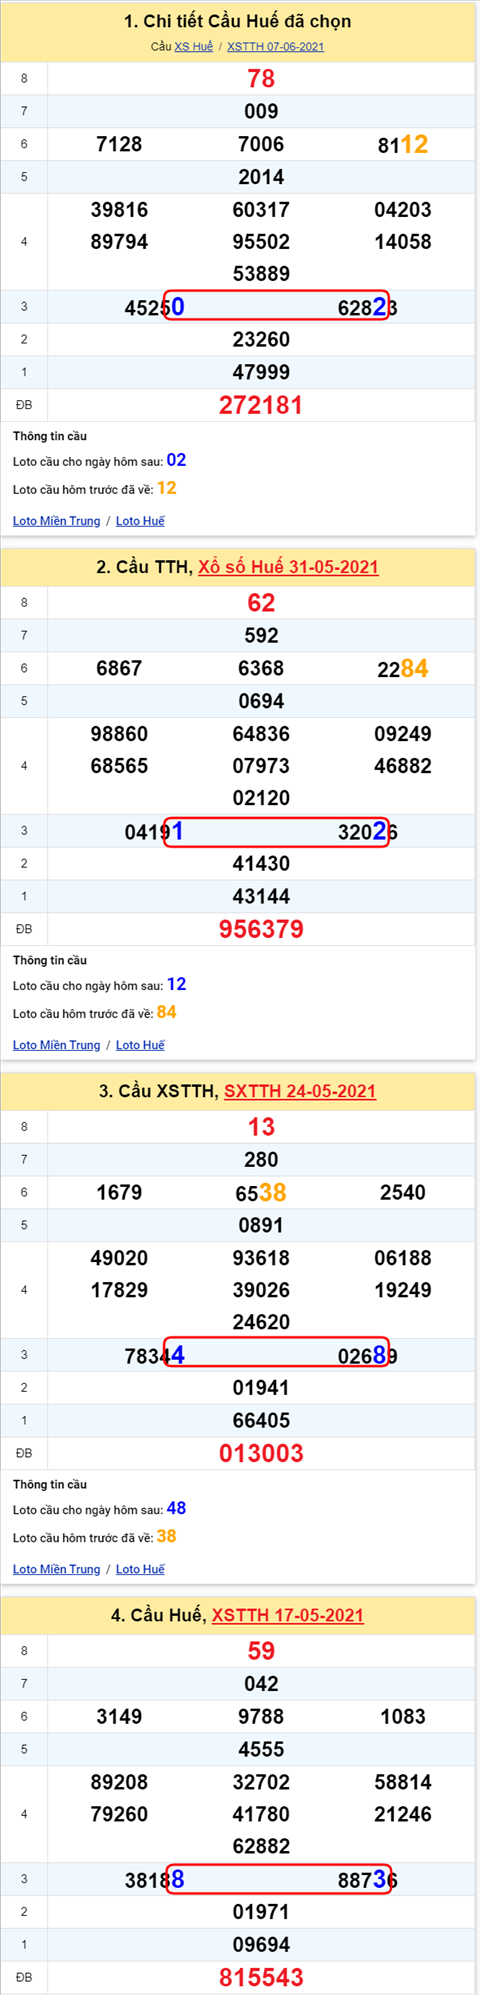Open the XSTTH 07-06-2021 link
This screenshot has width=480, height=1995.
[x=275, y=47]
